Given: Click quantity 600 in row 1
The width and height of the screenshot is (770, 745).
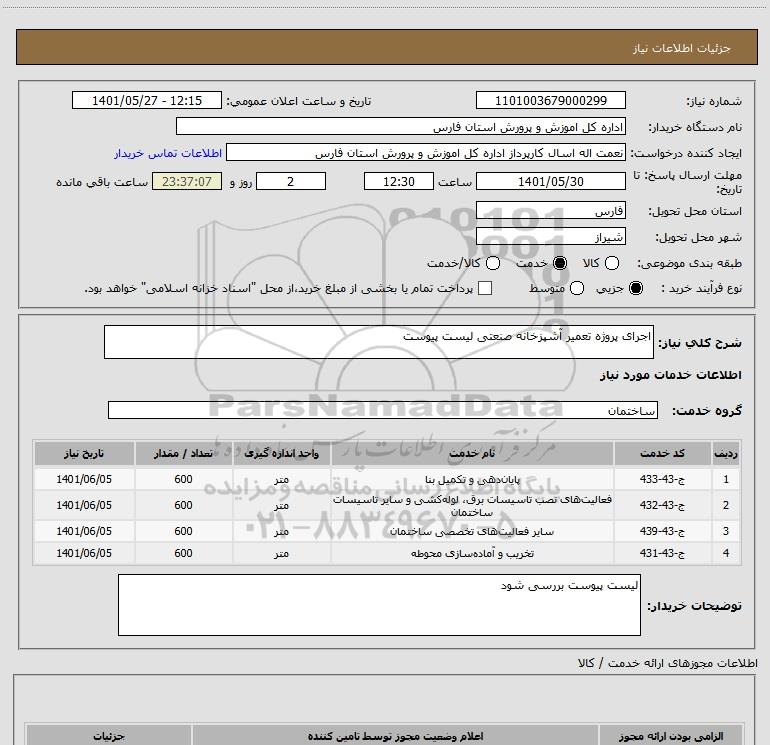Looking at the screenshot, I should click(183, 479).
